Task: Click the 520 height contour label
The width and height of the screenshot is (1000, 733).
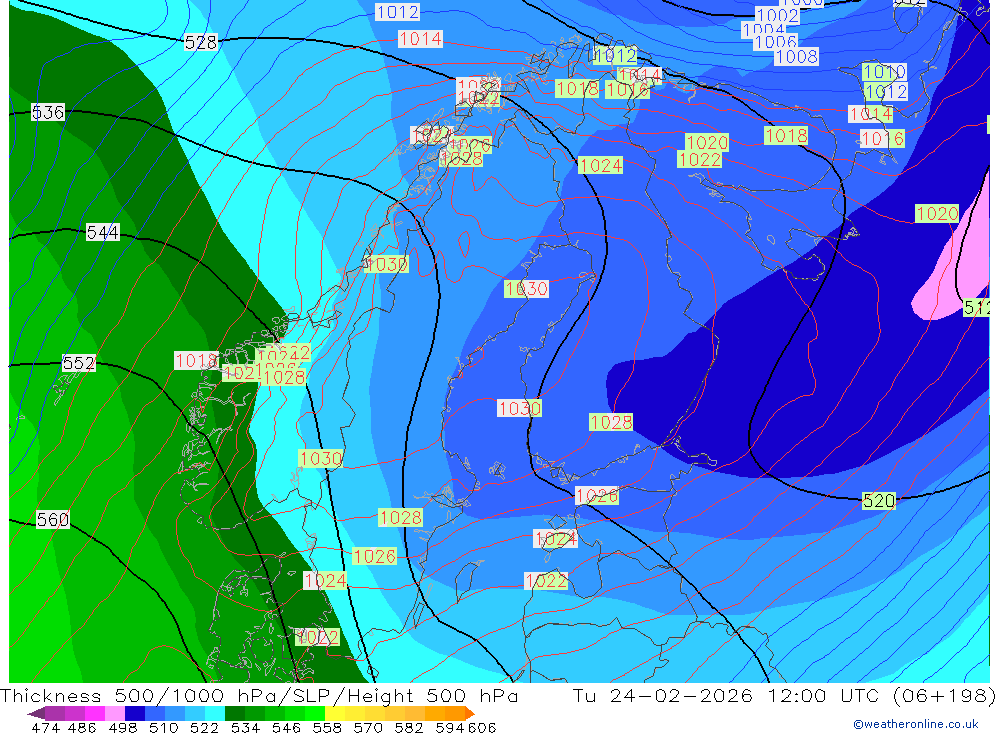Action: tap(879, 501)
